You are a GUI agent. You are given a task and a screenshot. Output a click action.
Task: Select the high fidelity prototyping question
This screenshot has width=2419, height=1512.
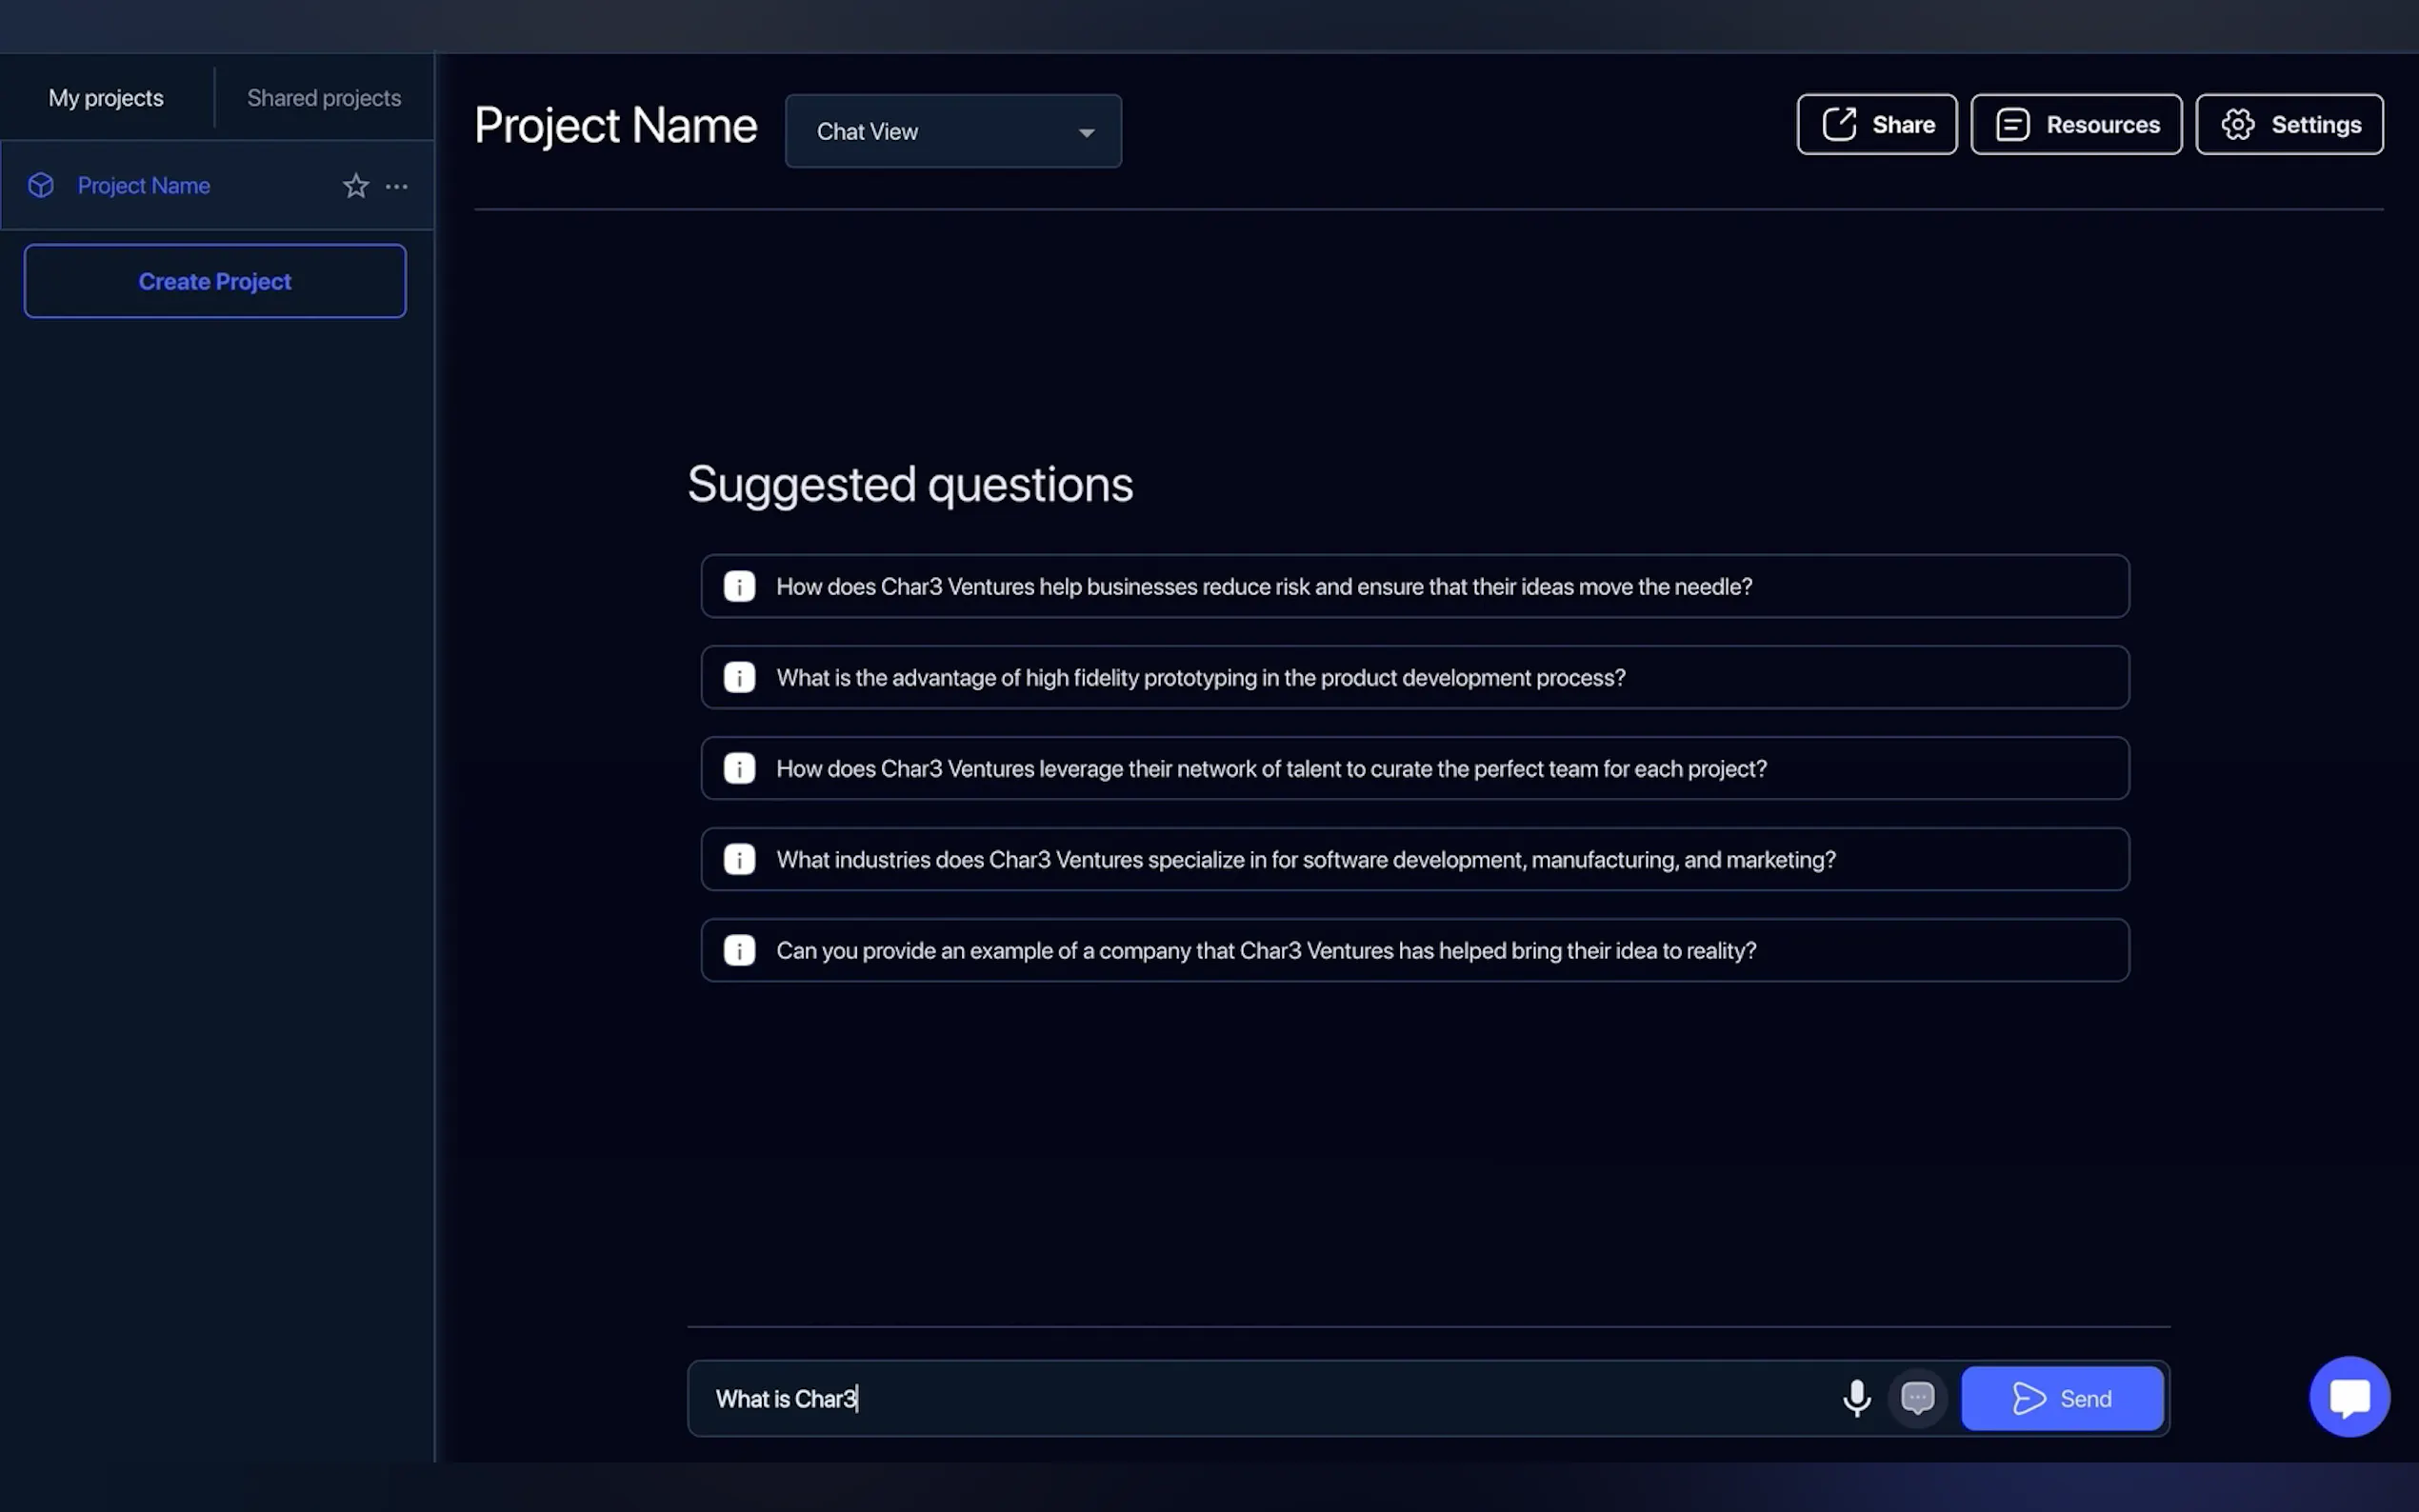click(x=1415, y=677)
